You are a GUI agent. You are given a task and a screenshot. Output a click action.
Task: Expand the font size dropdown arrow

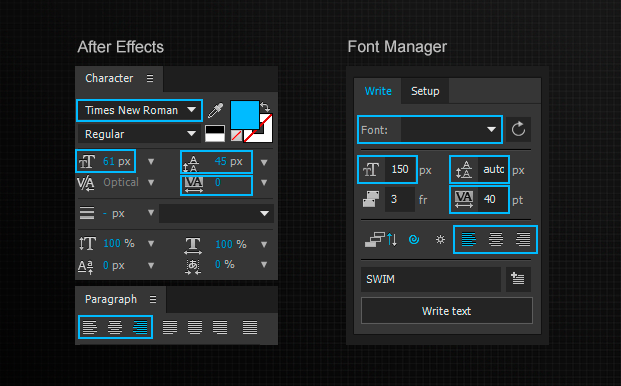(x=151, y=162)
